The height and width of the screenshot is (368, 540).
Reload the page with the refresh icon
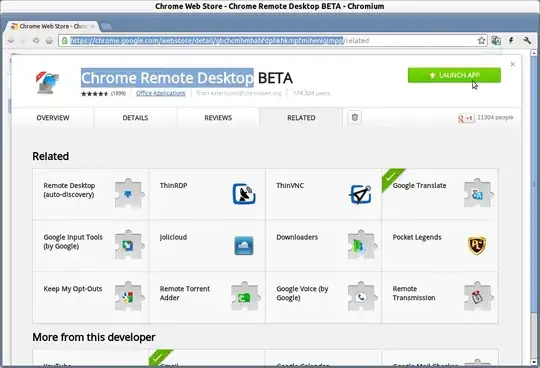click(x=36, y=41)
